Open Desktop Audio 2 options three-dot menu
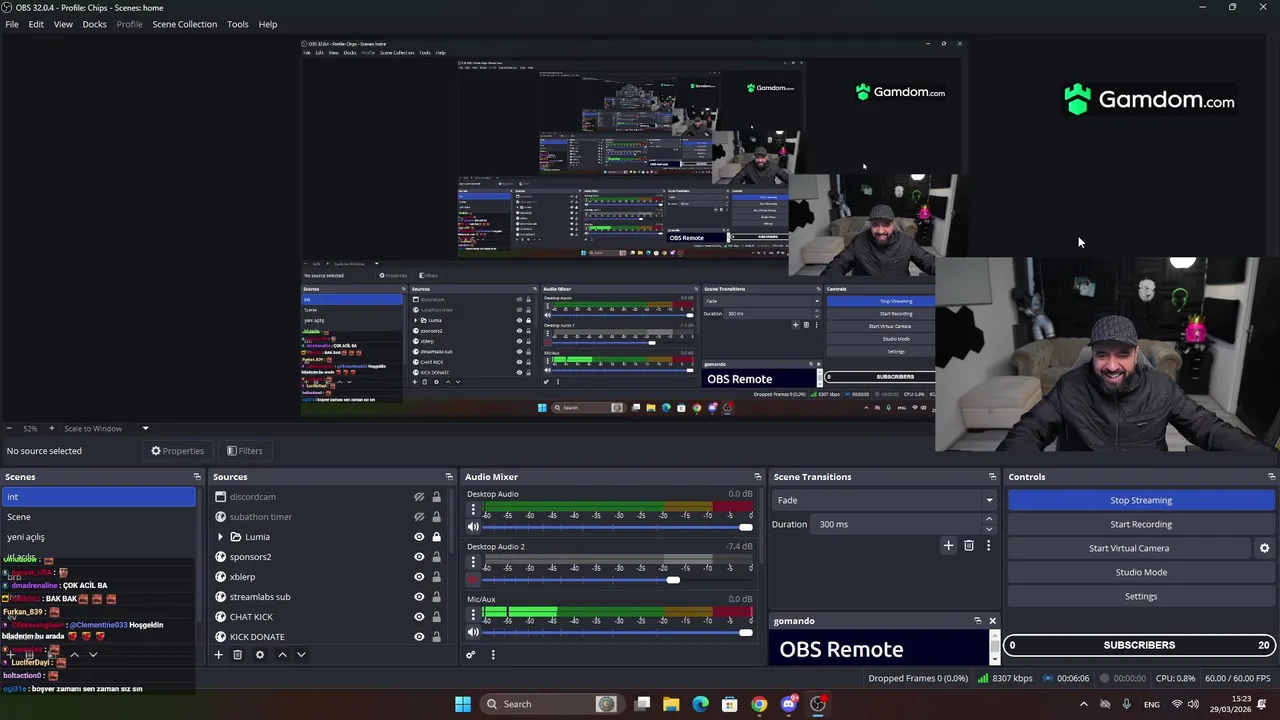 point(473,562)
